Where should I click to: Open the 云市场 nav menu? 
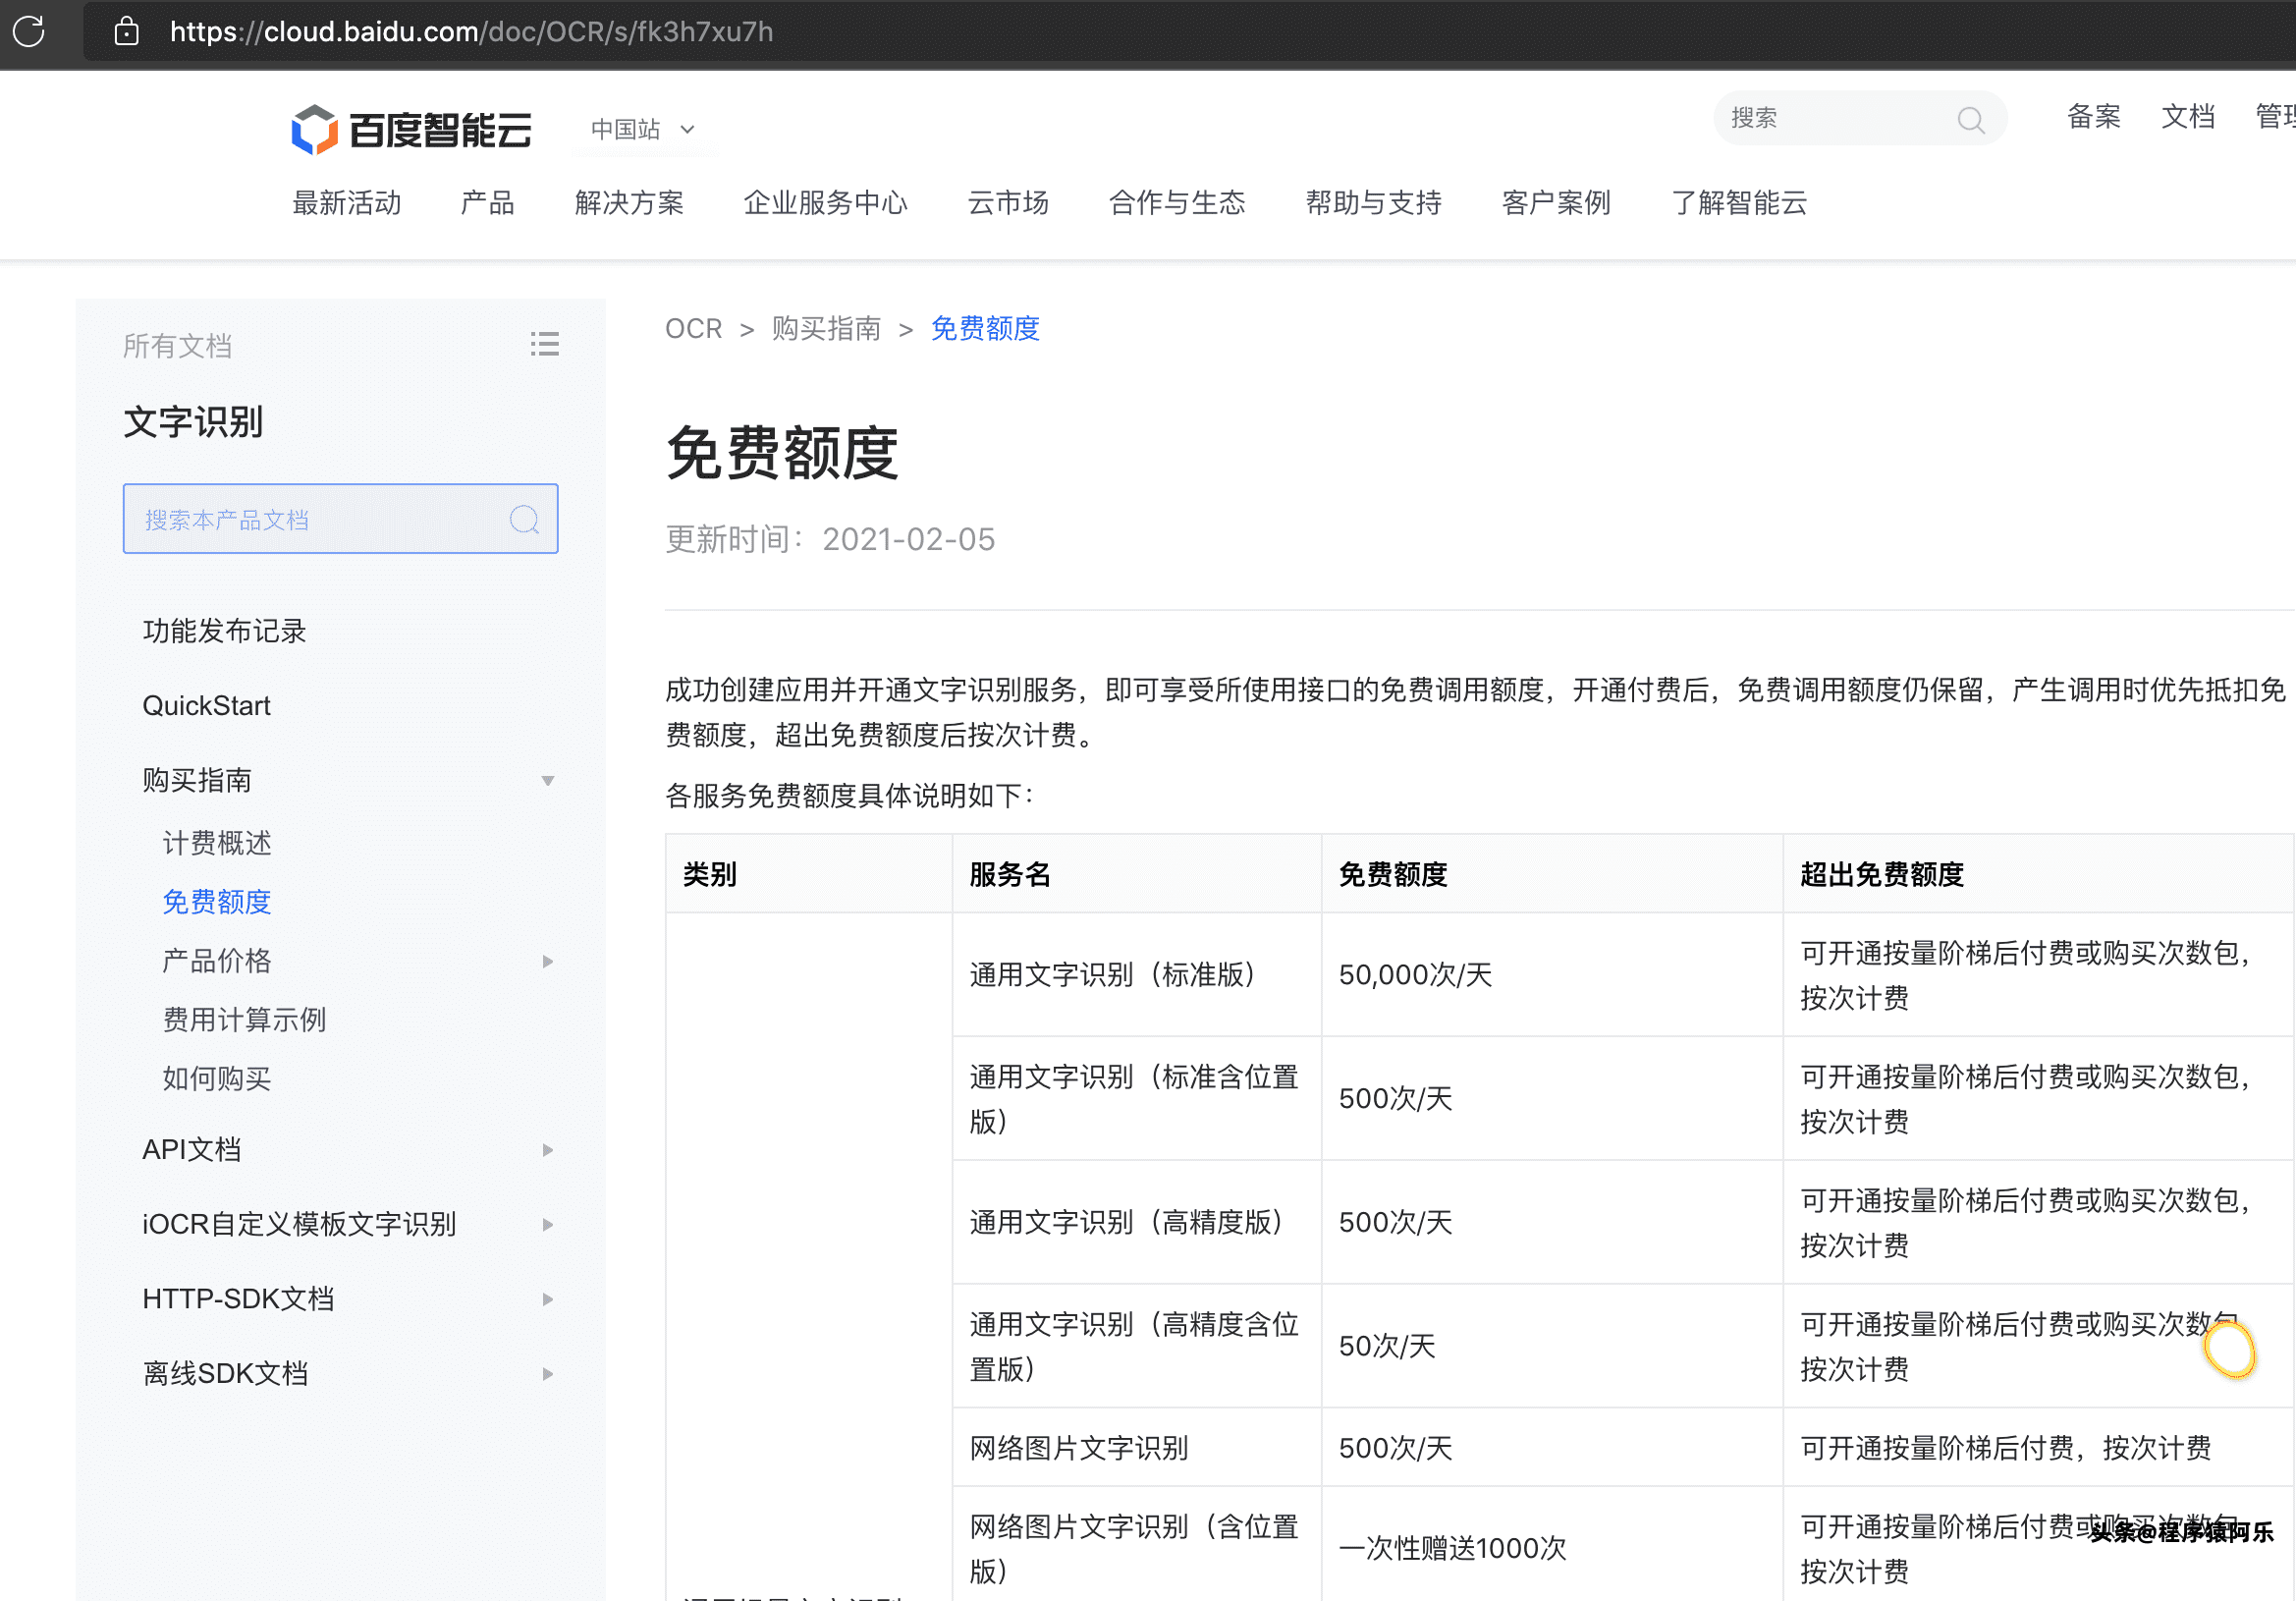[x=1008, y=203]
